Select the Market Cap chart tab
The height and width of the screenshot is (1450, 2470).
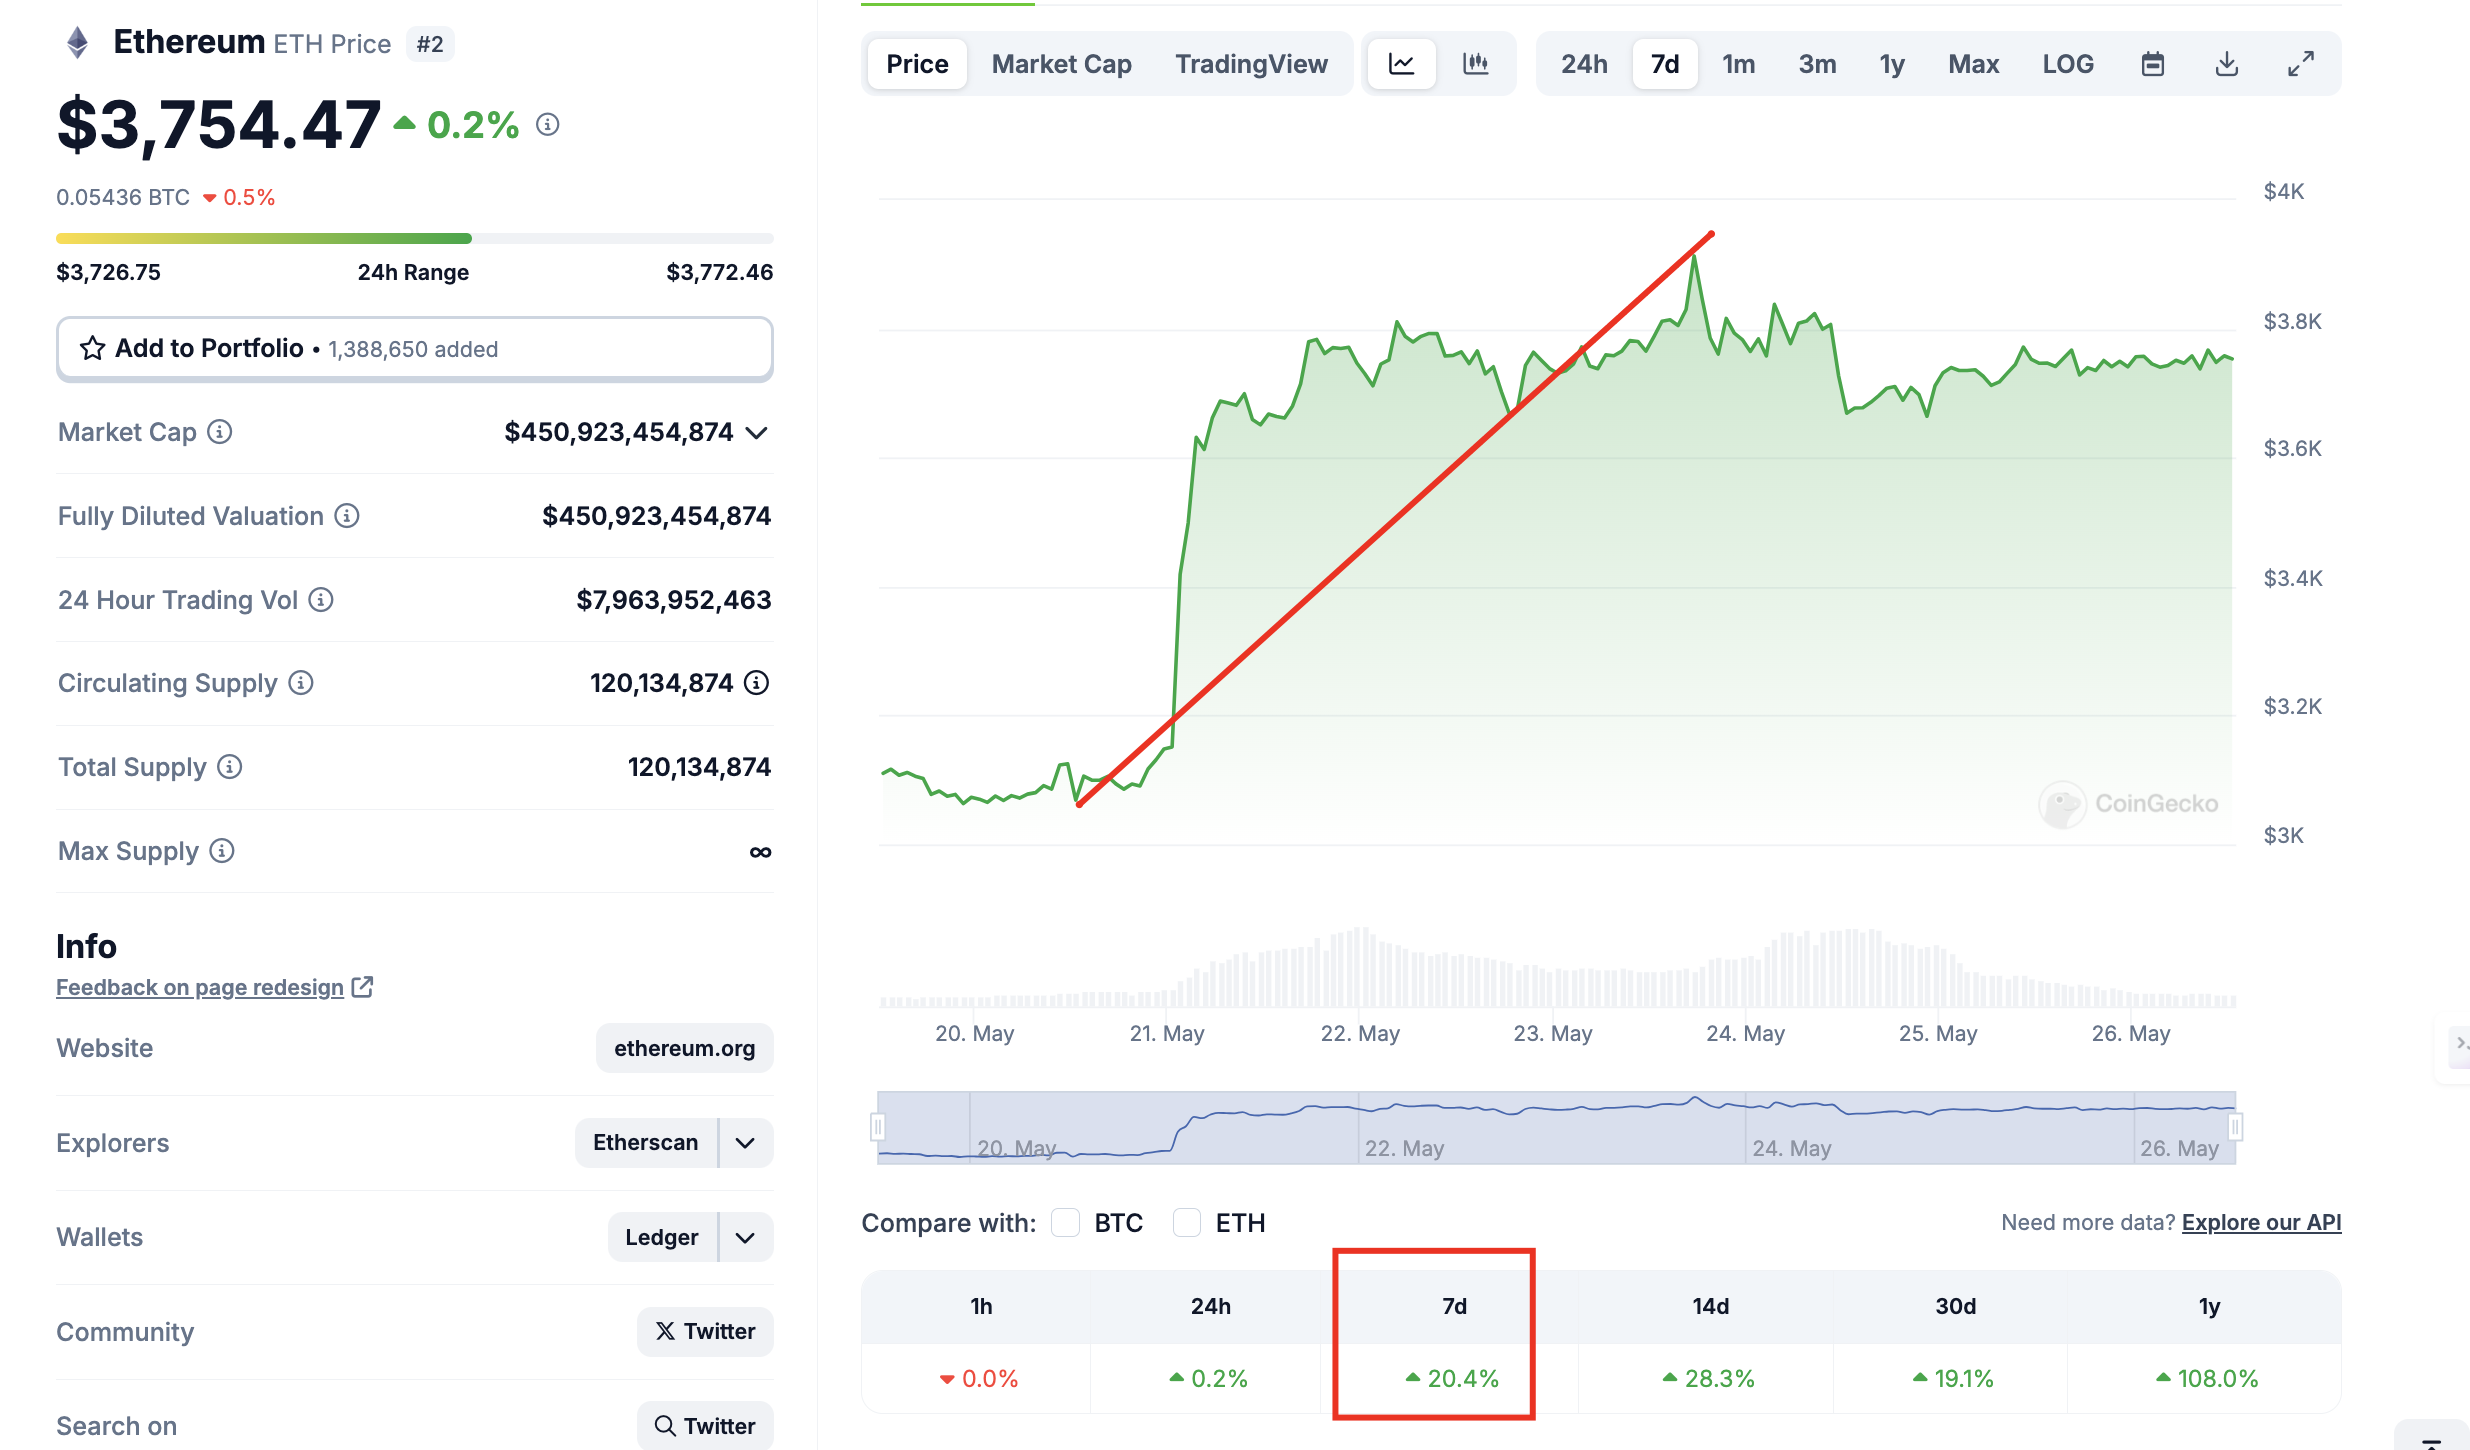(1061, 64)
